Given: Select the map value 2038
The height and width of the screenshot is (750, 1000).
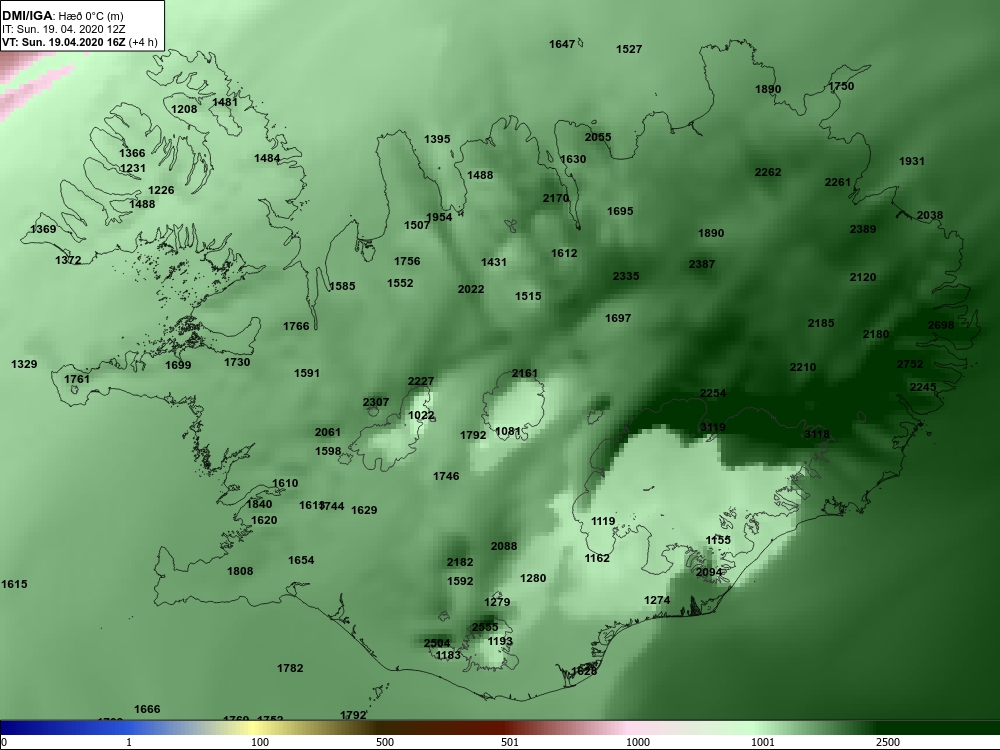Looking at the screenshot, I should pyautogui.click(x=929, y=216).
